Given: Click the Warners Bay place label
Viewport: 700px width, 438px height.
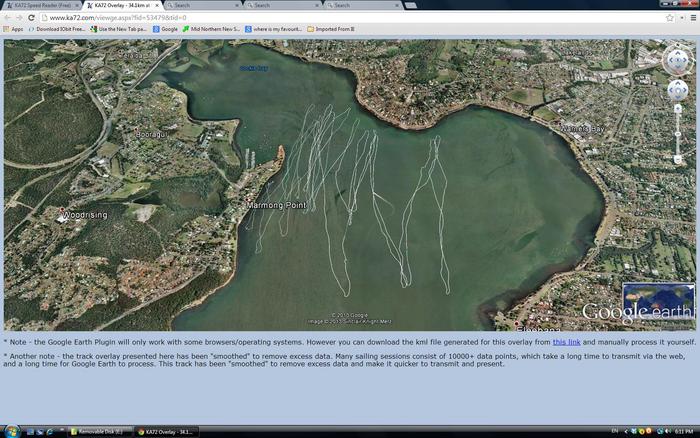Looking at the screenshot, I should pos(583,129).
